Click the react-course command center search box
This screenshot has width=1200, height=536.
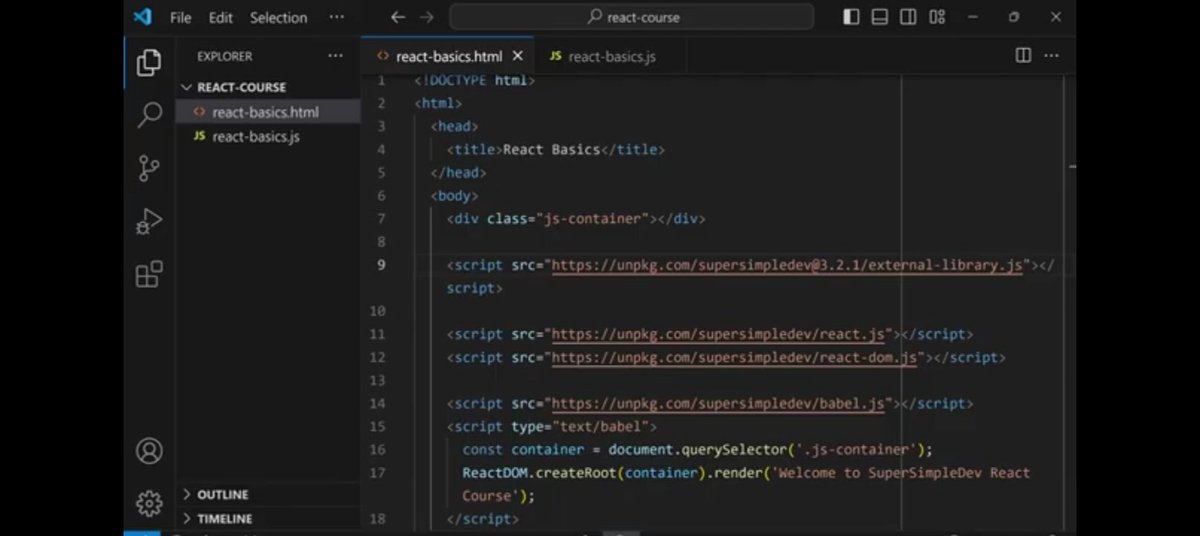click(632, 17)
